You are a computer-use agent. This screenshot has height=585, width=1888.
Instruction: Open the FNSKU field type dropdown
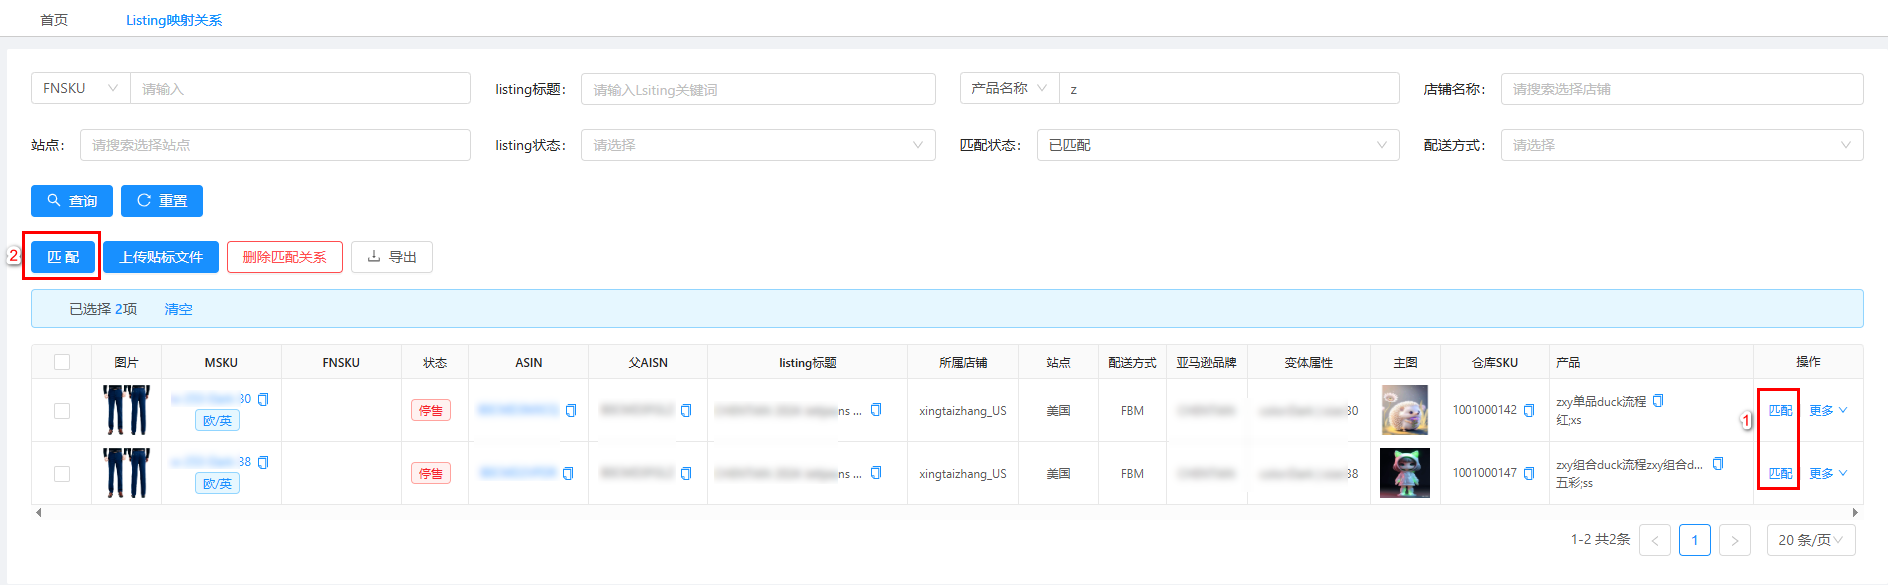coord(81,88)
